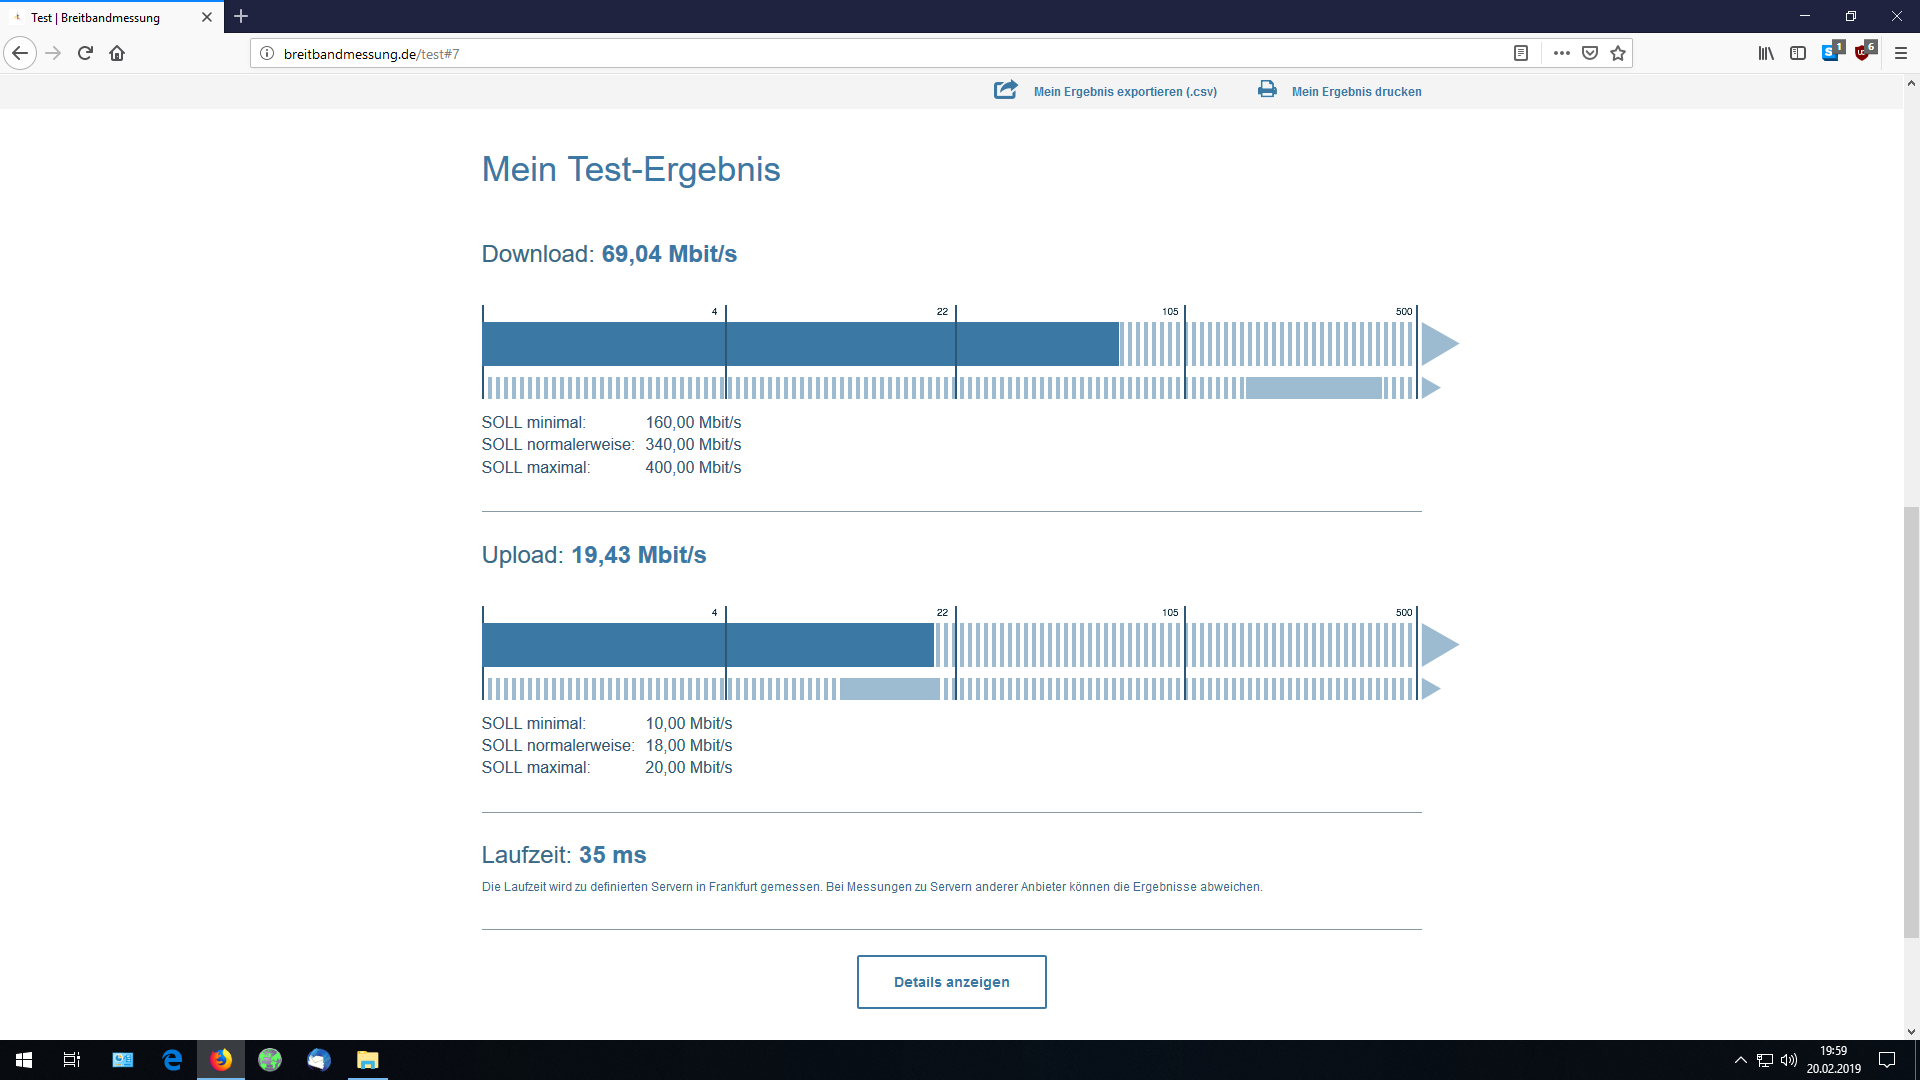Click the upload SOLL range bar
The width and height of the screenshot is (1920, 1080).
pos(889,689)
